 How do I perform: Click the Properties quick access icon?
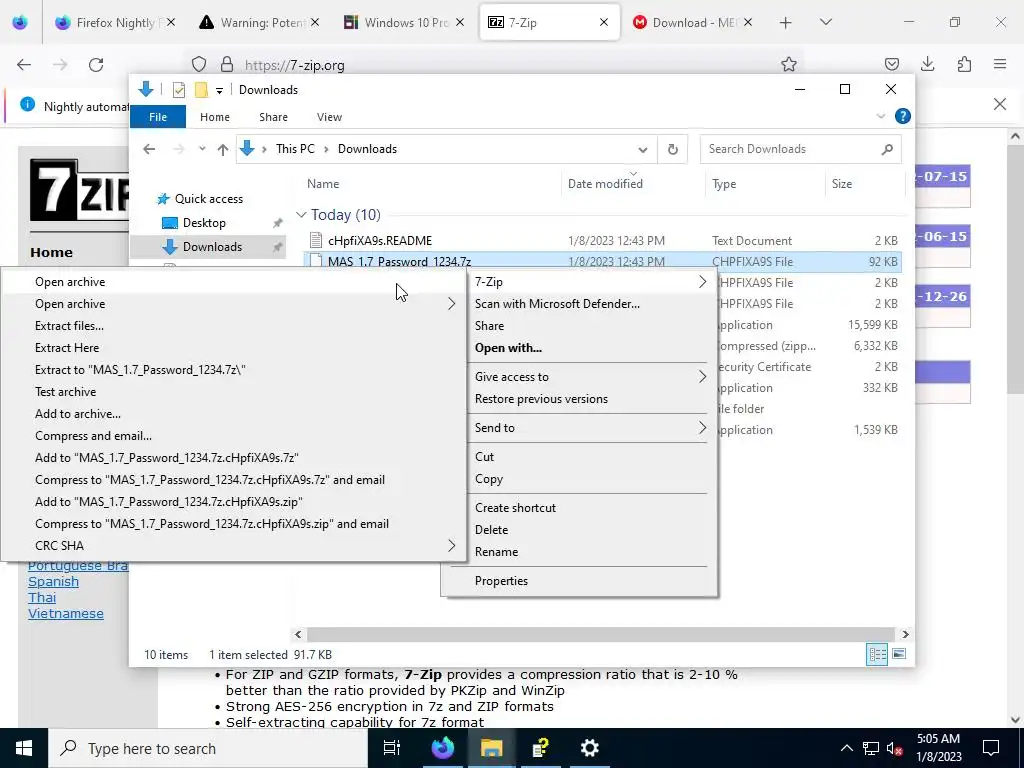[179, 90]
